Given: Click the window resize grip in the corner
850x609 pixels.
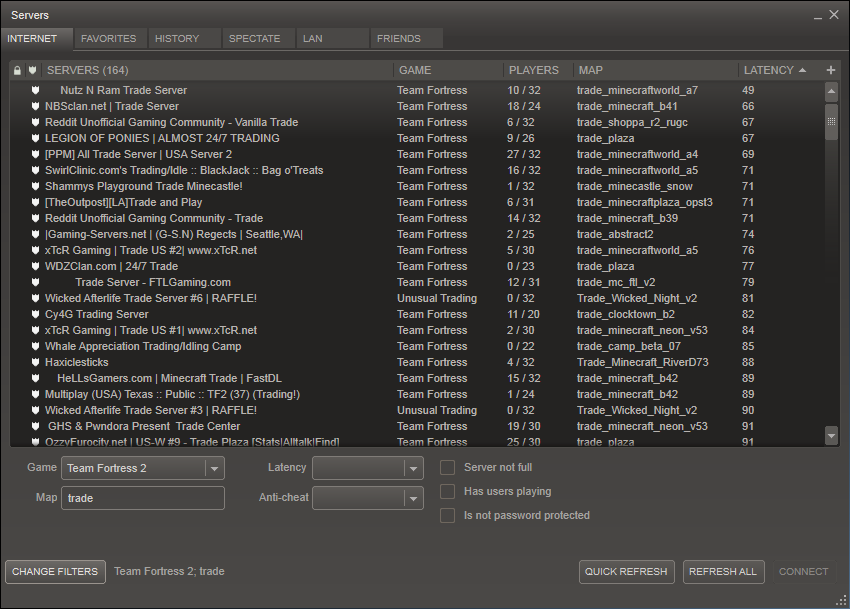Looking at the screenshot, I should click(x=841, y=600).
